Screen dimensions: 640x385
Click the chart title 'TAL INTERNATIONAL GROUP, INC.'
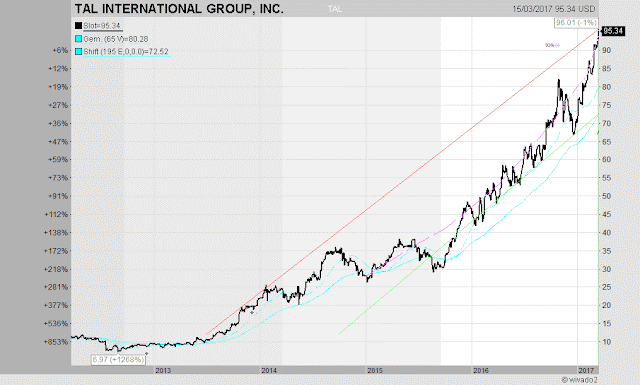click(179, 9)
